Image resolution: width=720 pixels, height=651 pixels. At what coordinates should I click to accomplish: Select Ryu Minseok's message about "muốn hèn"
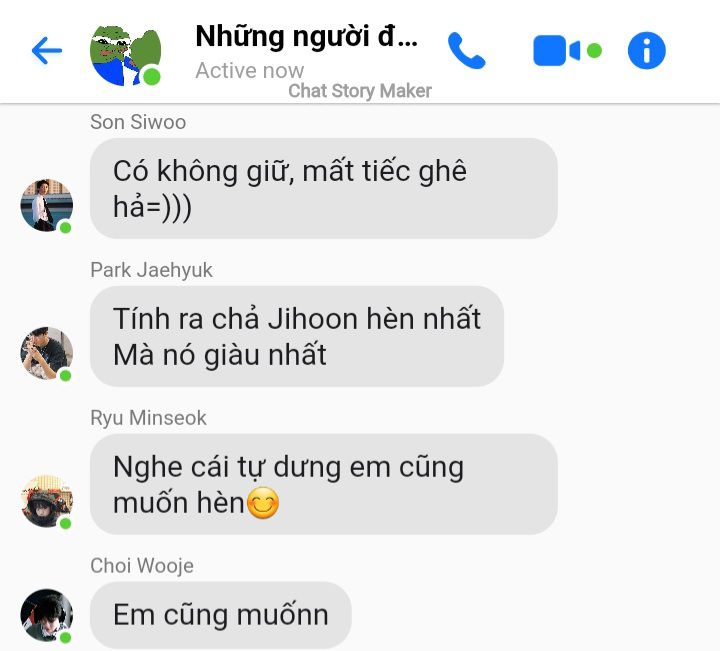click(324, 484)
